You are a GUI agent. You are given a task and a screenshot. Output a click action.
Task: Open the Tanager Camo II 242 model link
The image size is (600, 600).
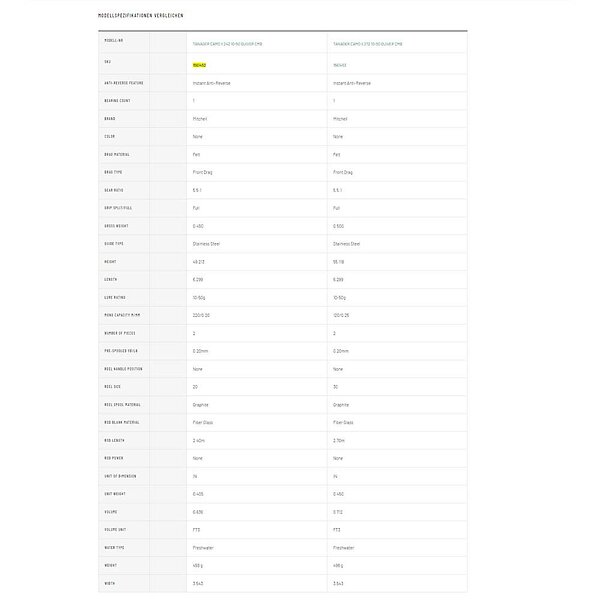click(x=226, y=44)
